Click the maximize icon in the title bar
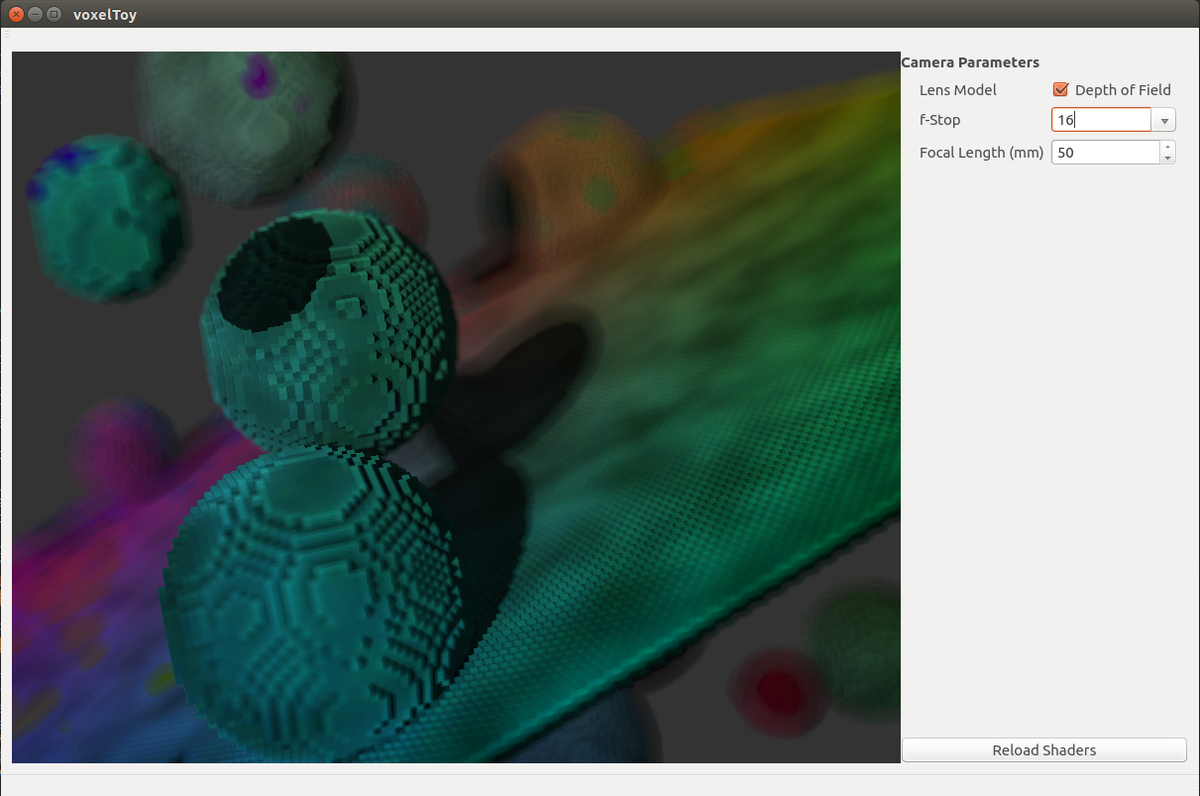Image resolution: width=1200 pixels, height=796 pixels. click(53, 14)
